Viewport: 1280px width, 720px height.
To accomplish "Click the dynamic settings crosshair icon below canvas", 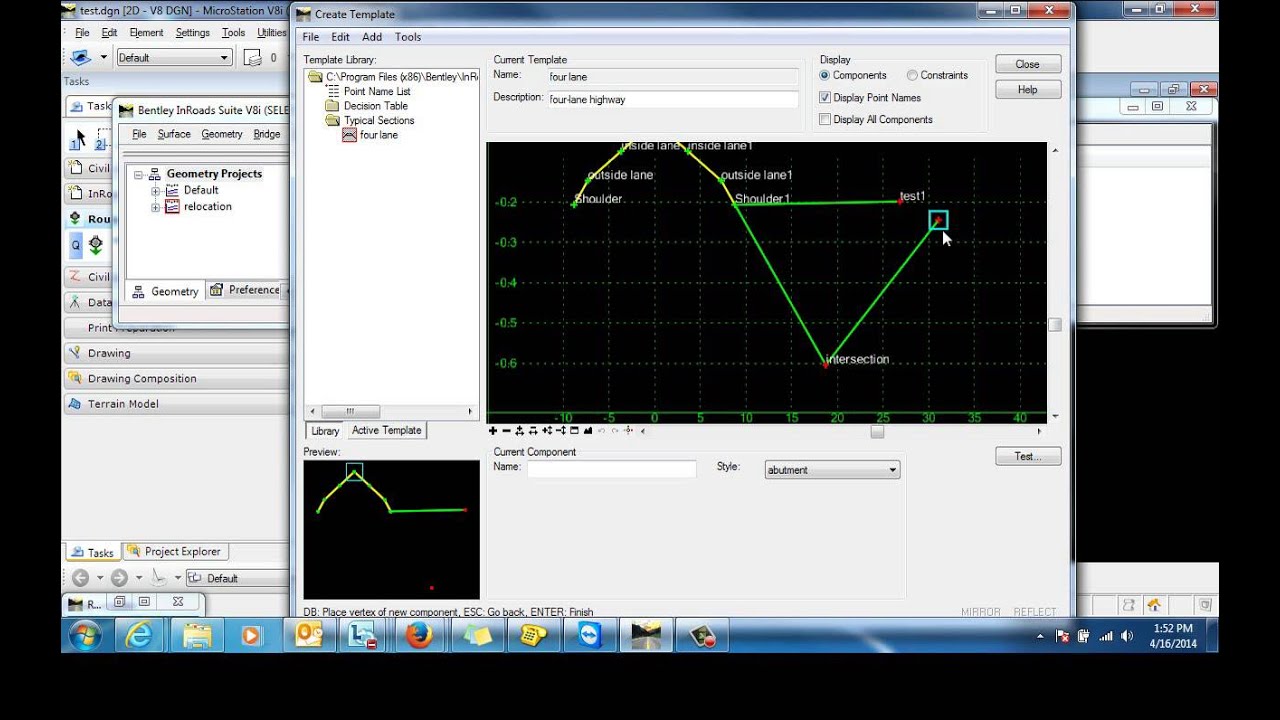I will (x=628, y=431).
